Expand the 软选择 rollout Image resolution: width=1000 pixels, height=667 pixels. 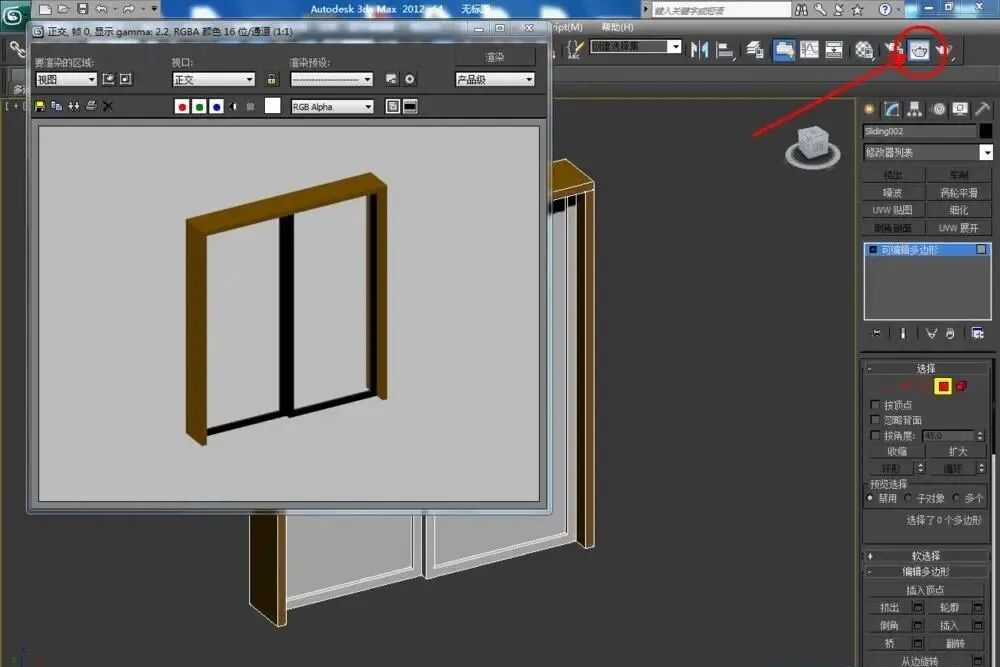[927, 556]
